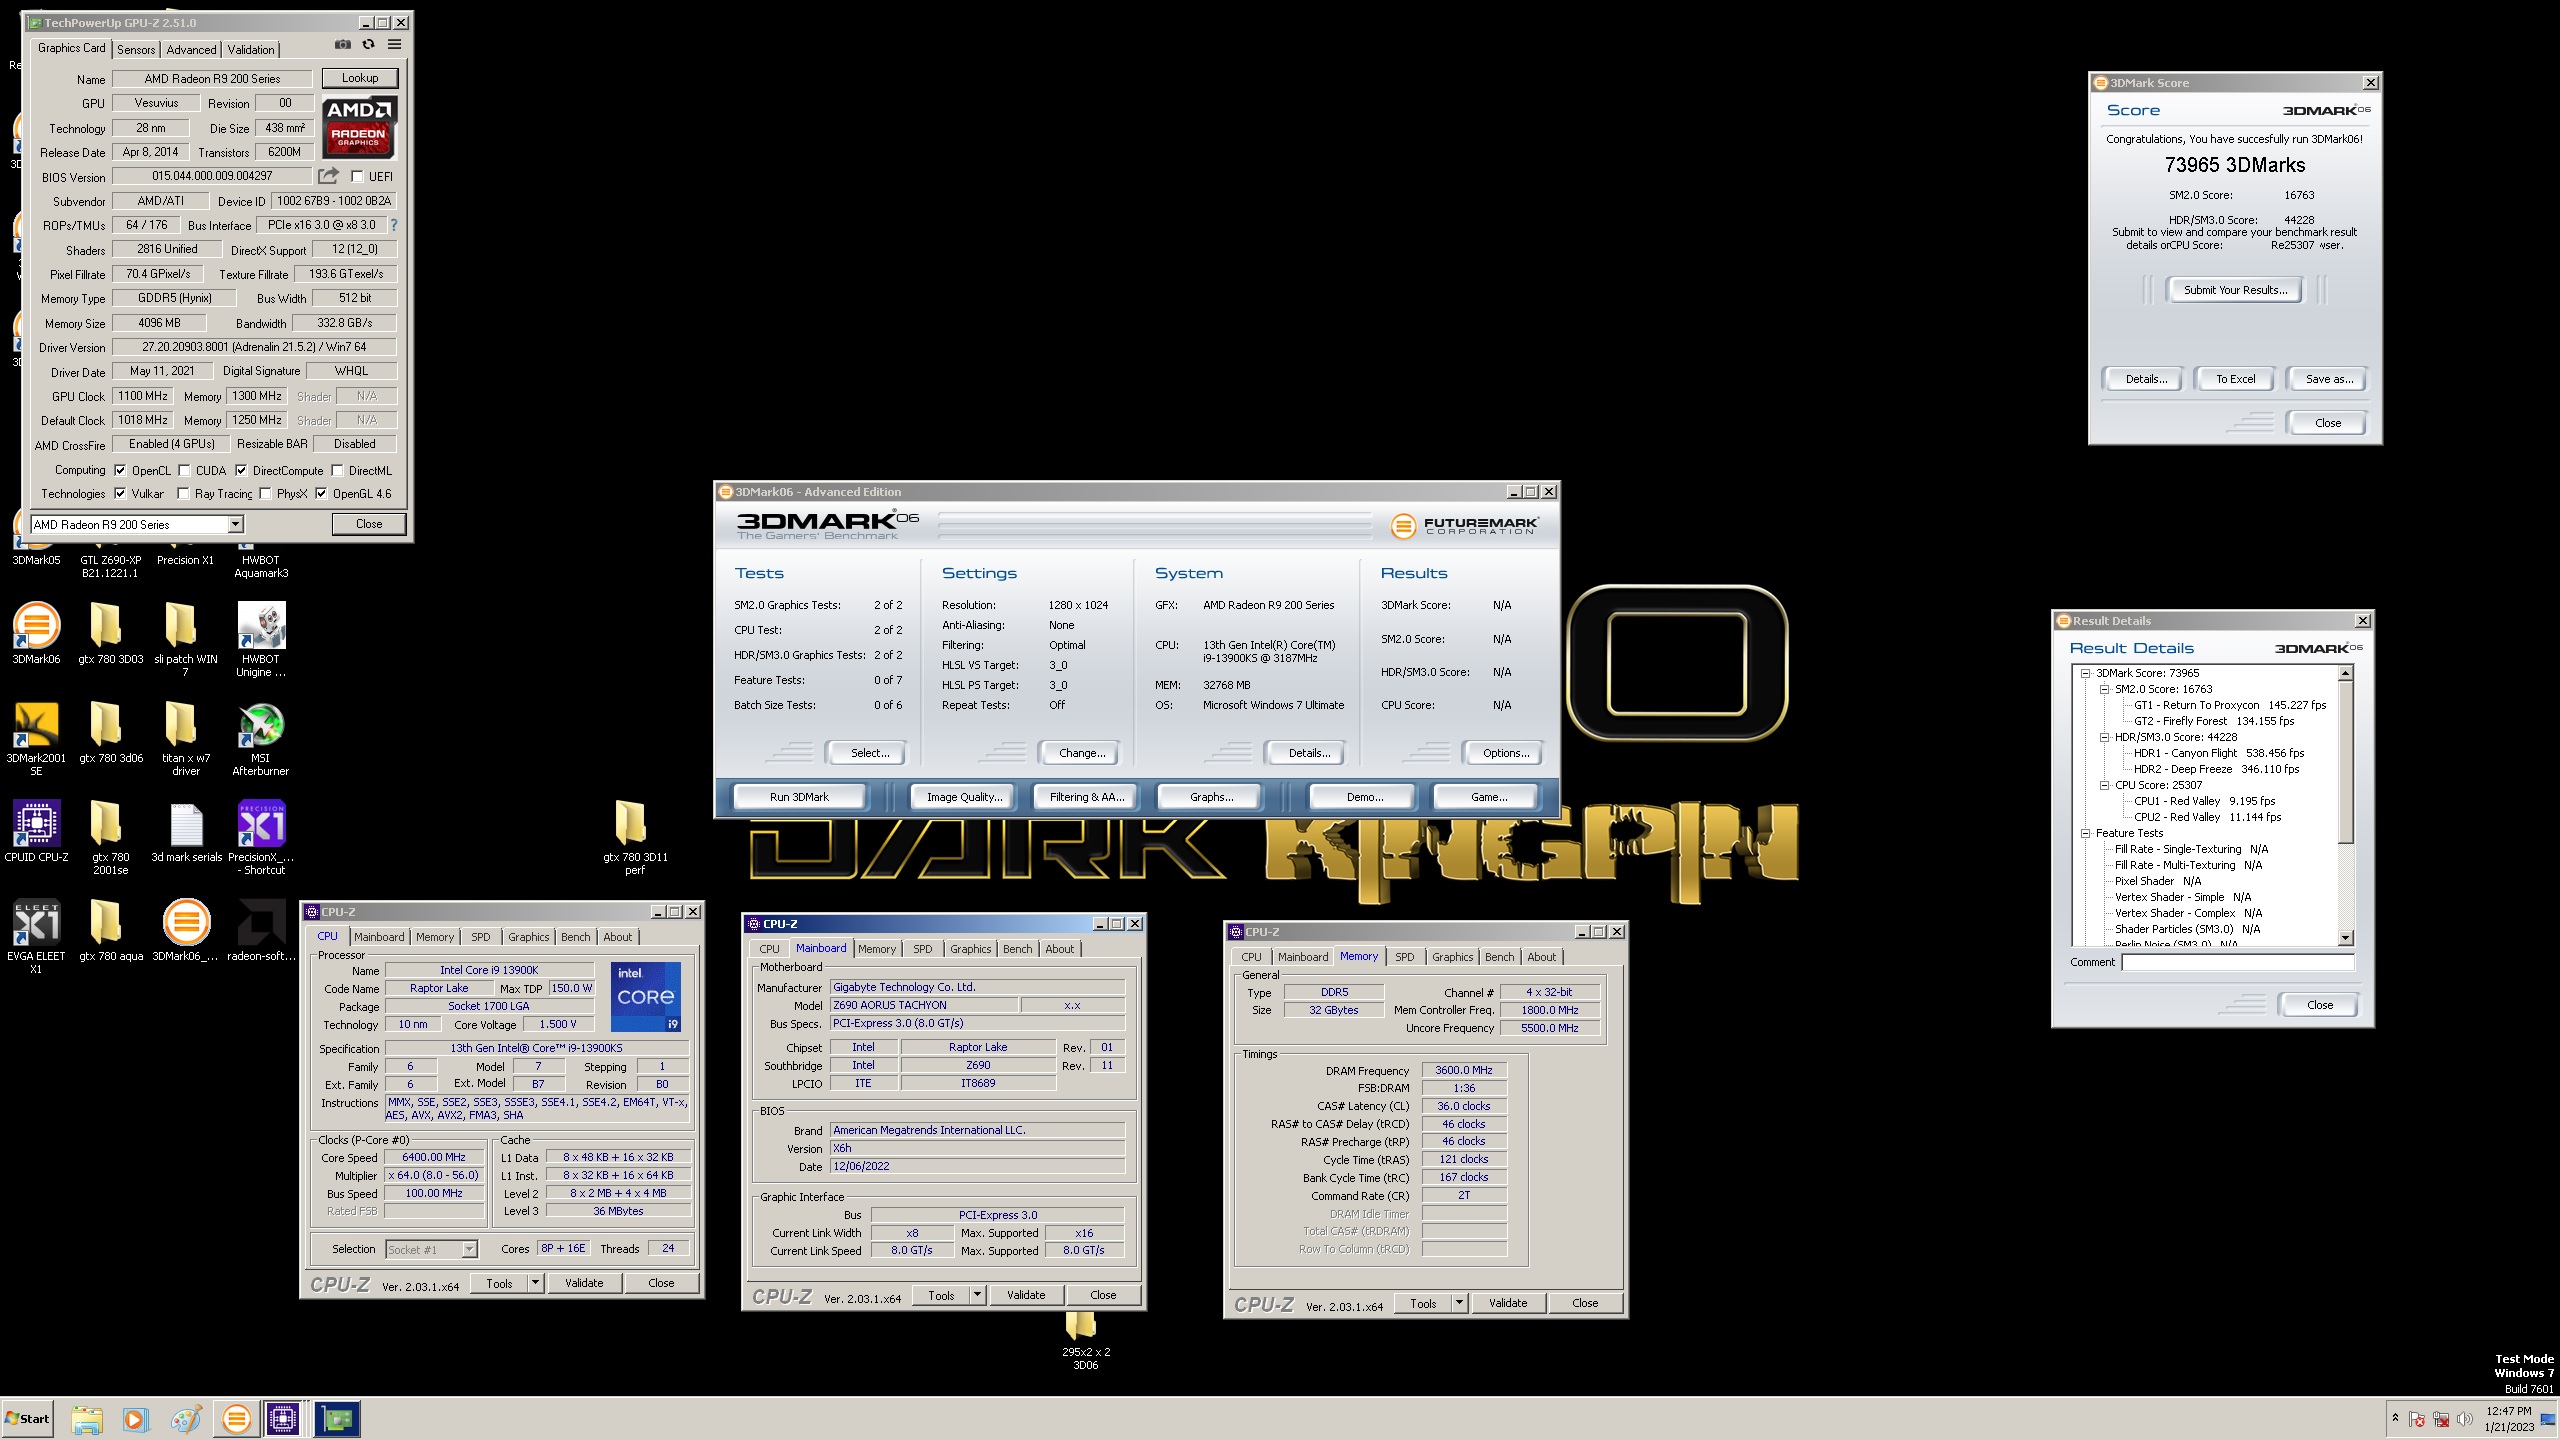Open the HWBOT Unigine desktop shortcut
This screenshot has height=1440, width=2560.
coord(261,639)
